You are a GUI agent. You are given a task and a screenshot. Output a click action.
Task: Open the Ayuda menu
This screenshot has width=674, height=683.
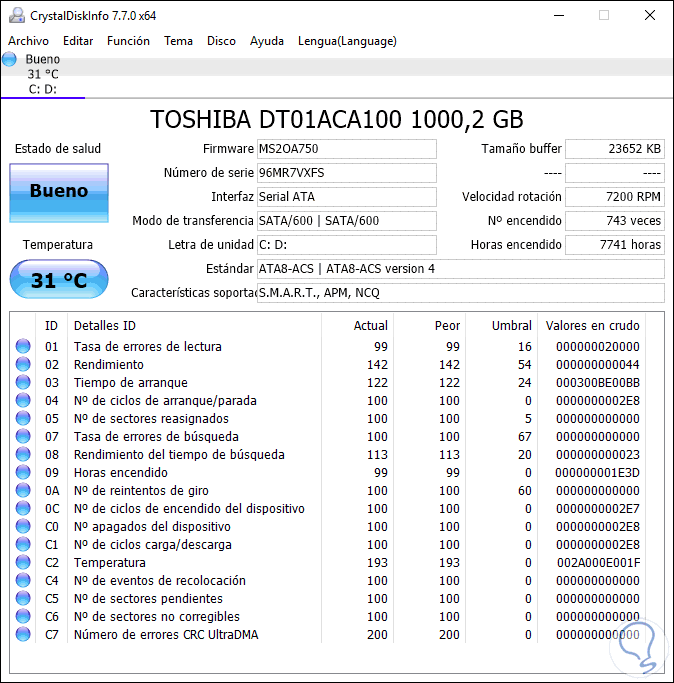267,41
